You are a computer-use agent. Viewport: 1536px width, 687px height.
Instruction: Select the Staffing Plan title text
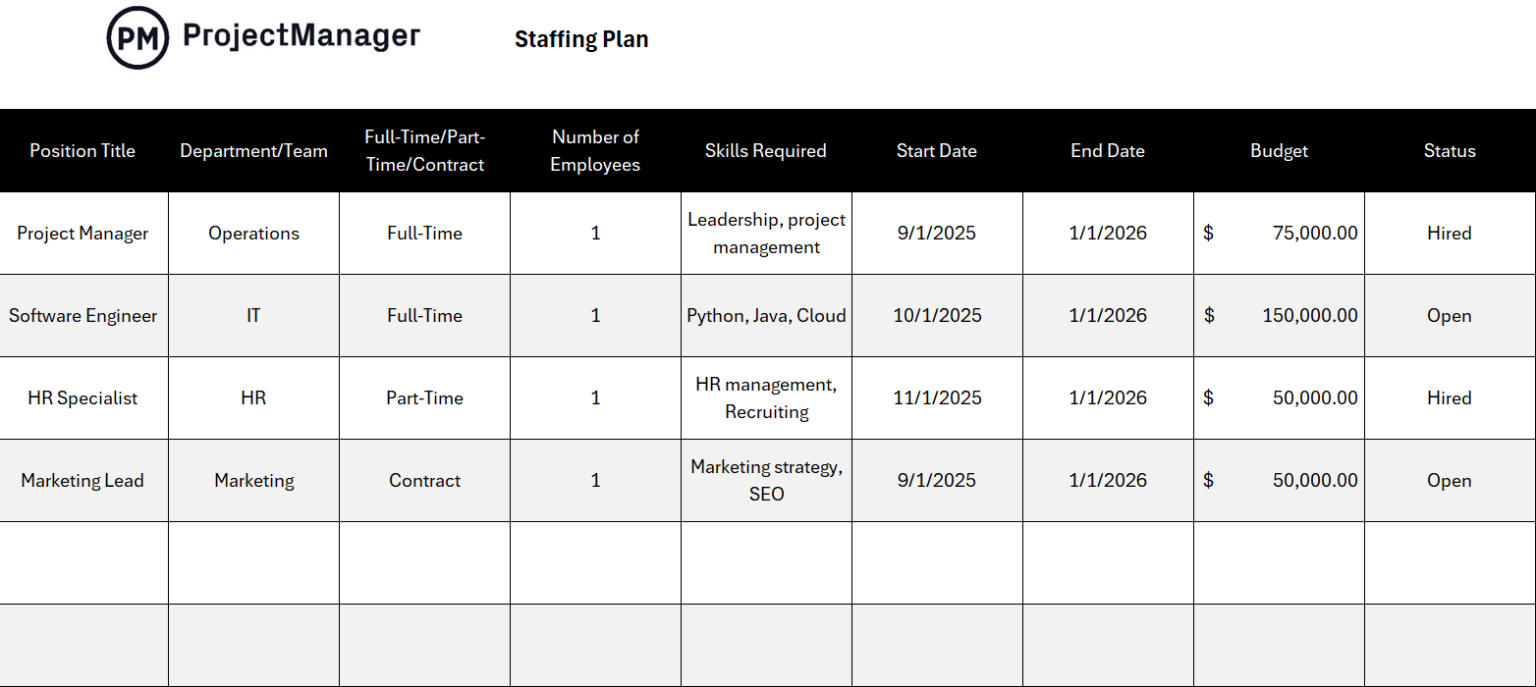[581, 40]
